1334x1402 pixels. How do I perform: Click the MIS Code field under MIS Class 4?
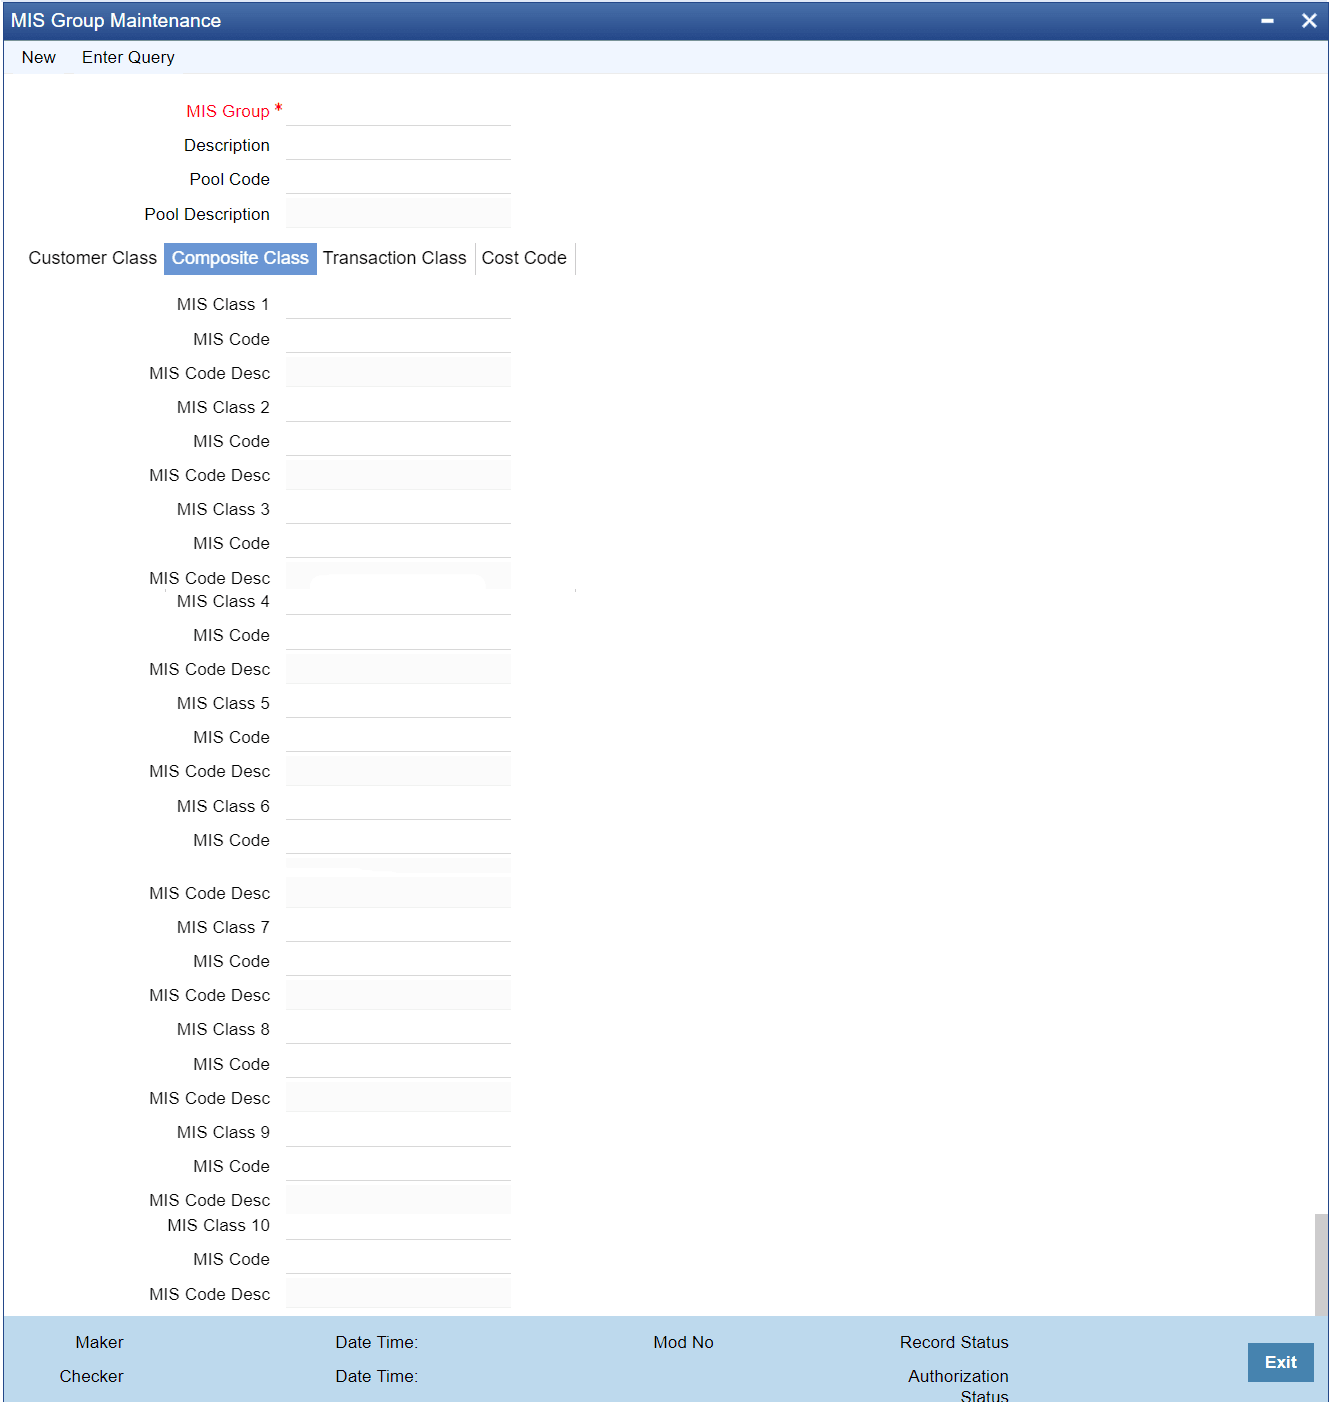pyautogui.click(x=398, y=635)
